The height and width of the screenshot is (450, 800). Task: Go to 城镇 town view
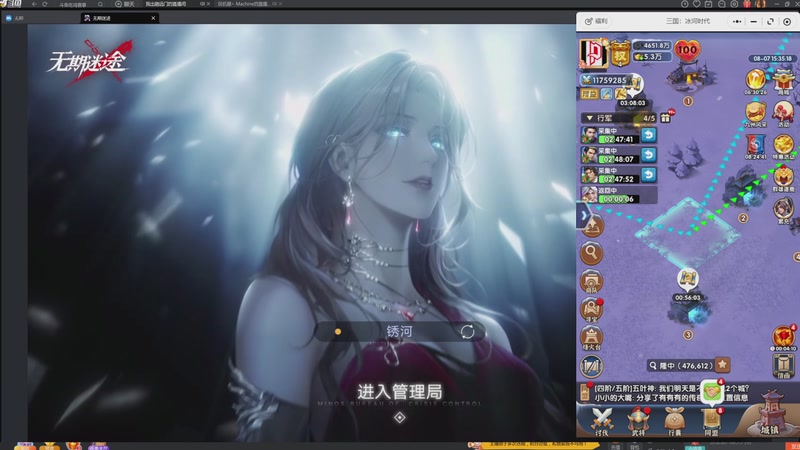[769, 414]
